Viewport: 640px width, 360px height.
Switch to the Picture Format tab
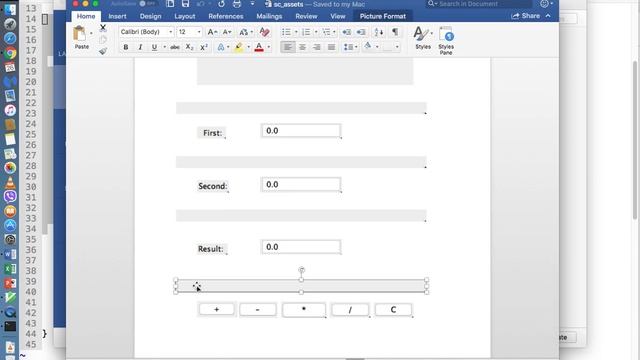pos(383,16)
